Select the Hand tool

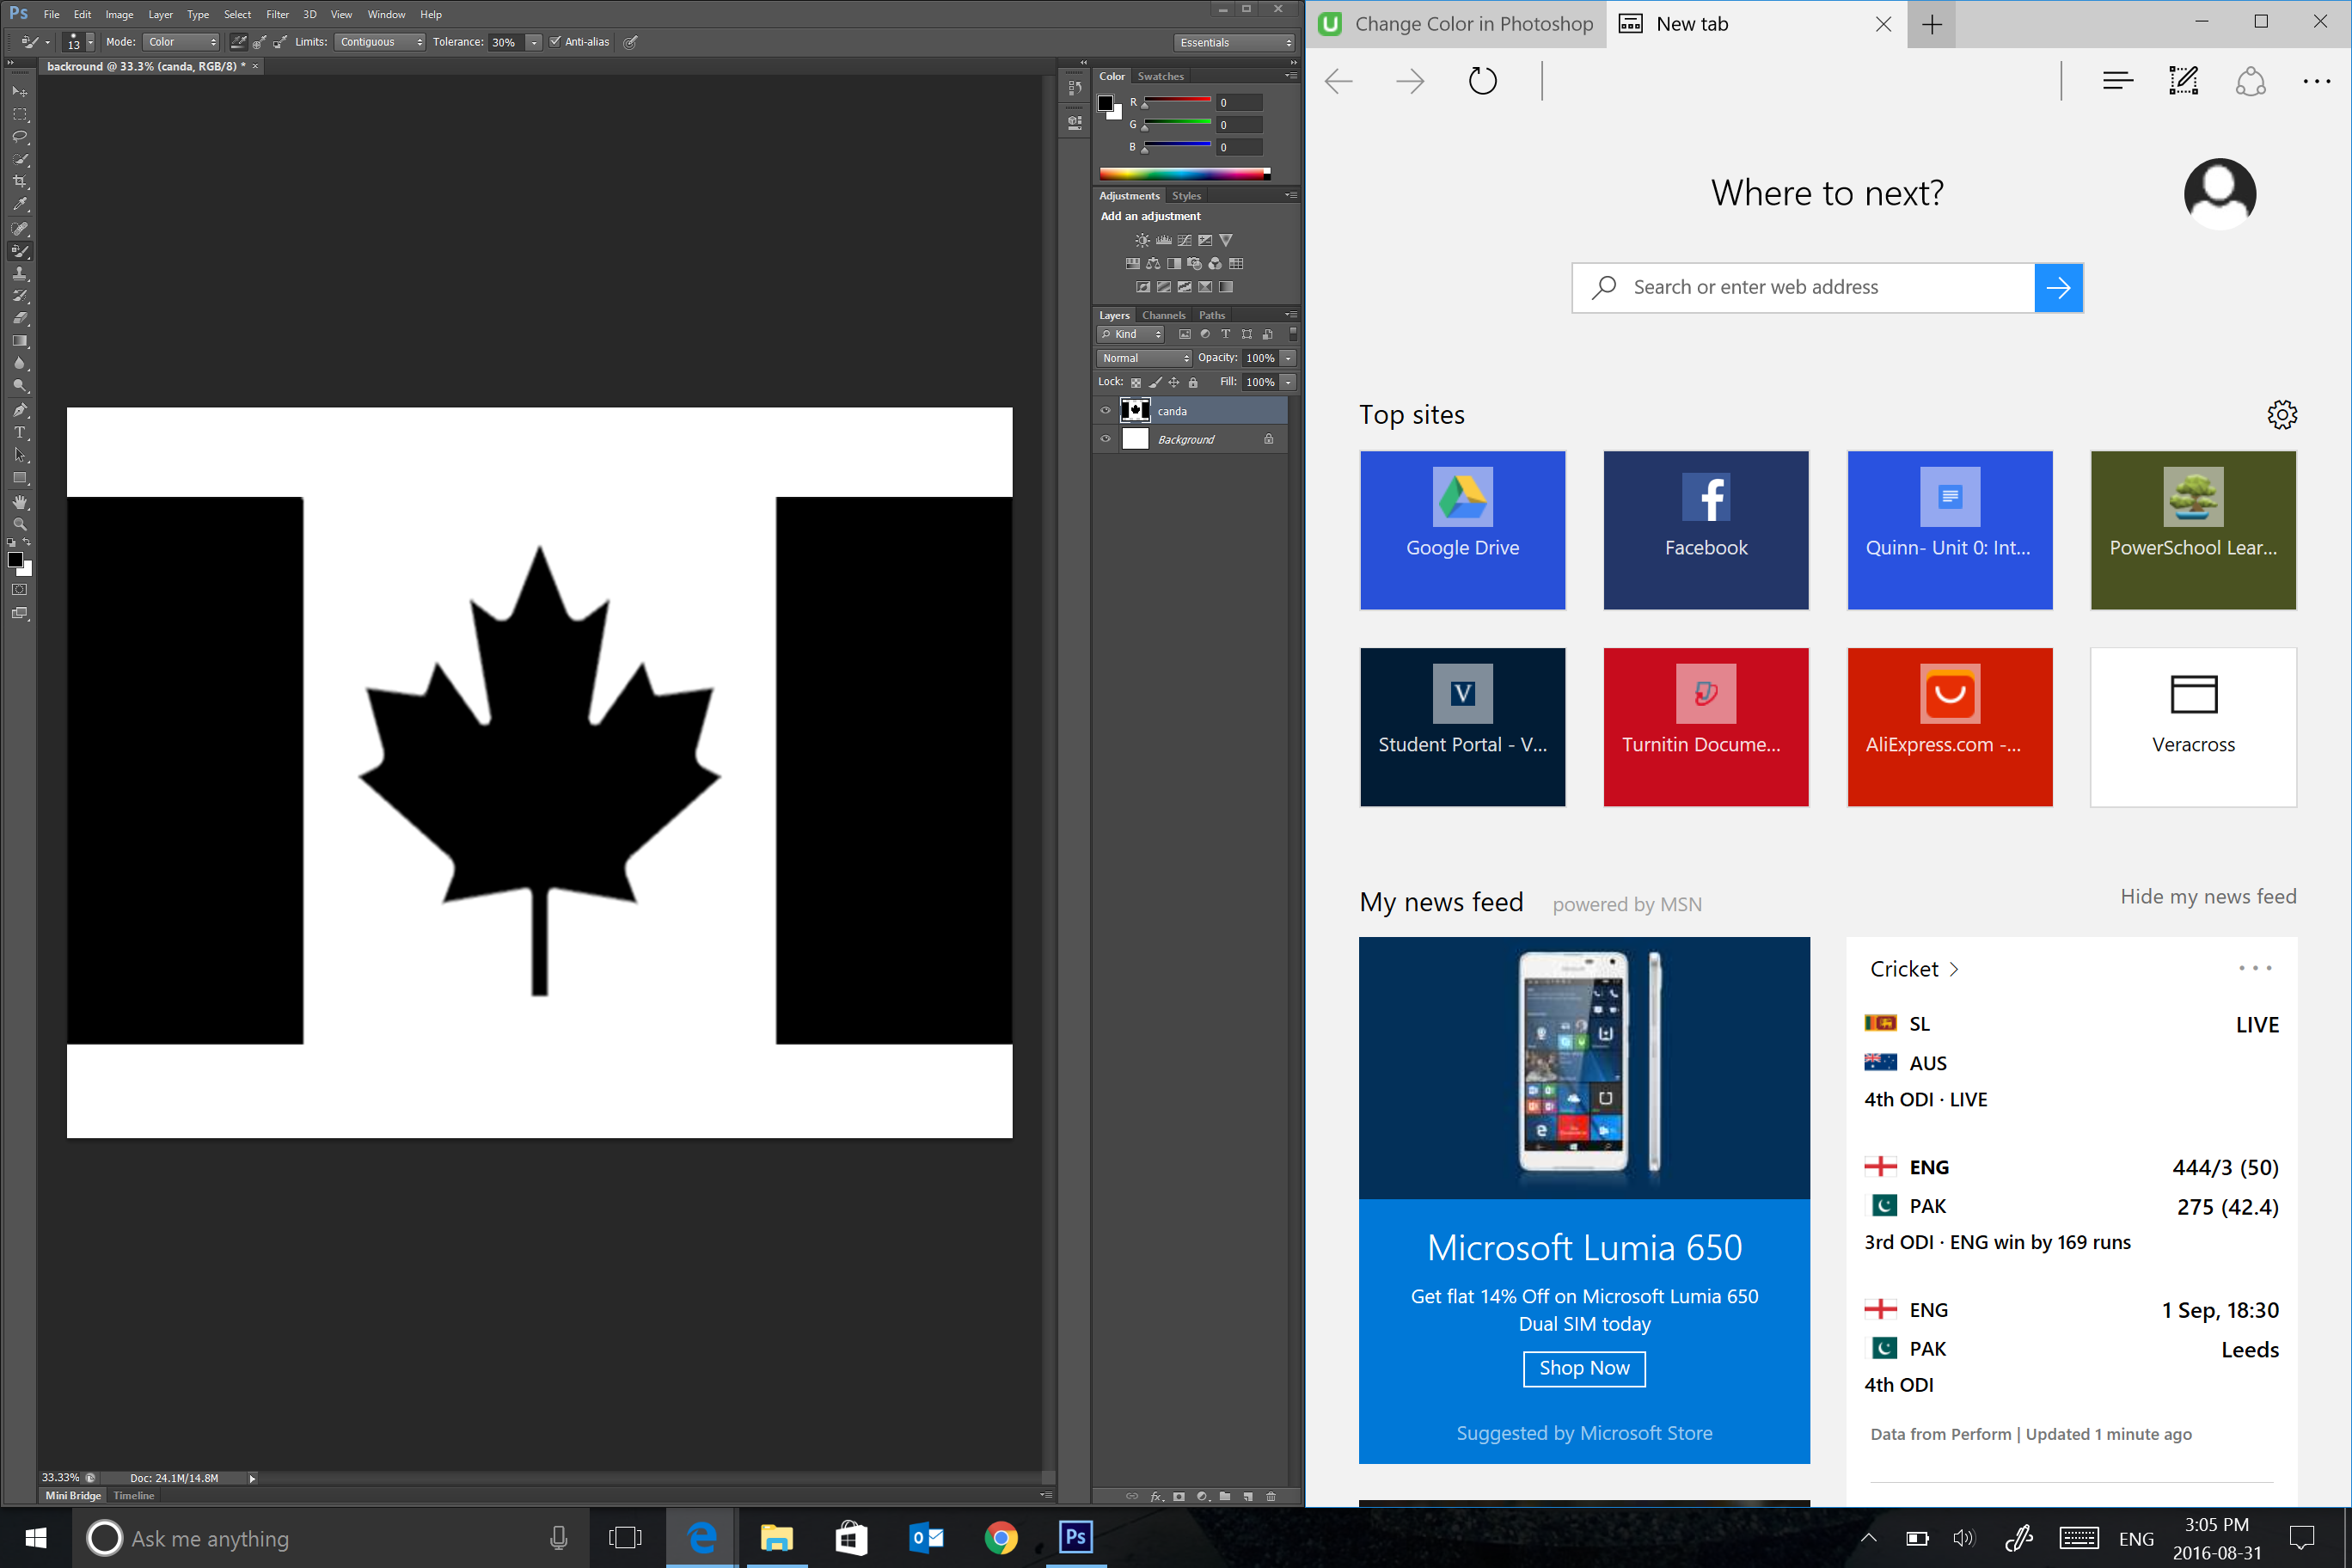20,502
